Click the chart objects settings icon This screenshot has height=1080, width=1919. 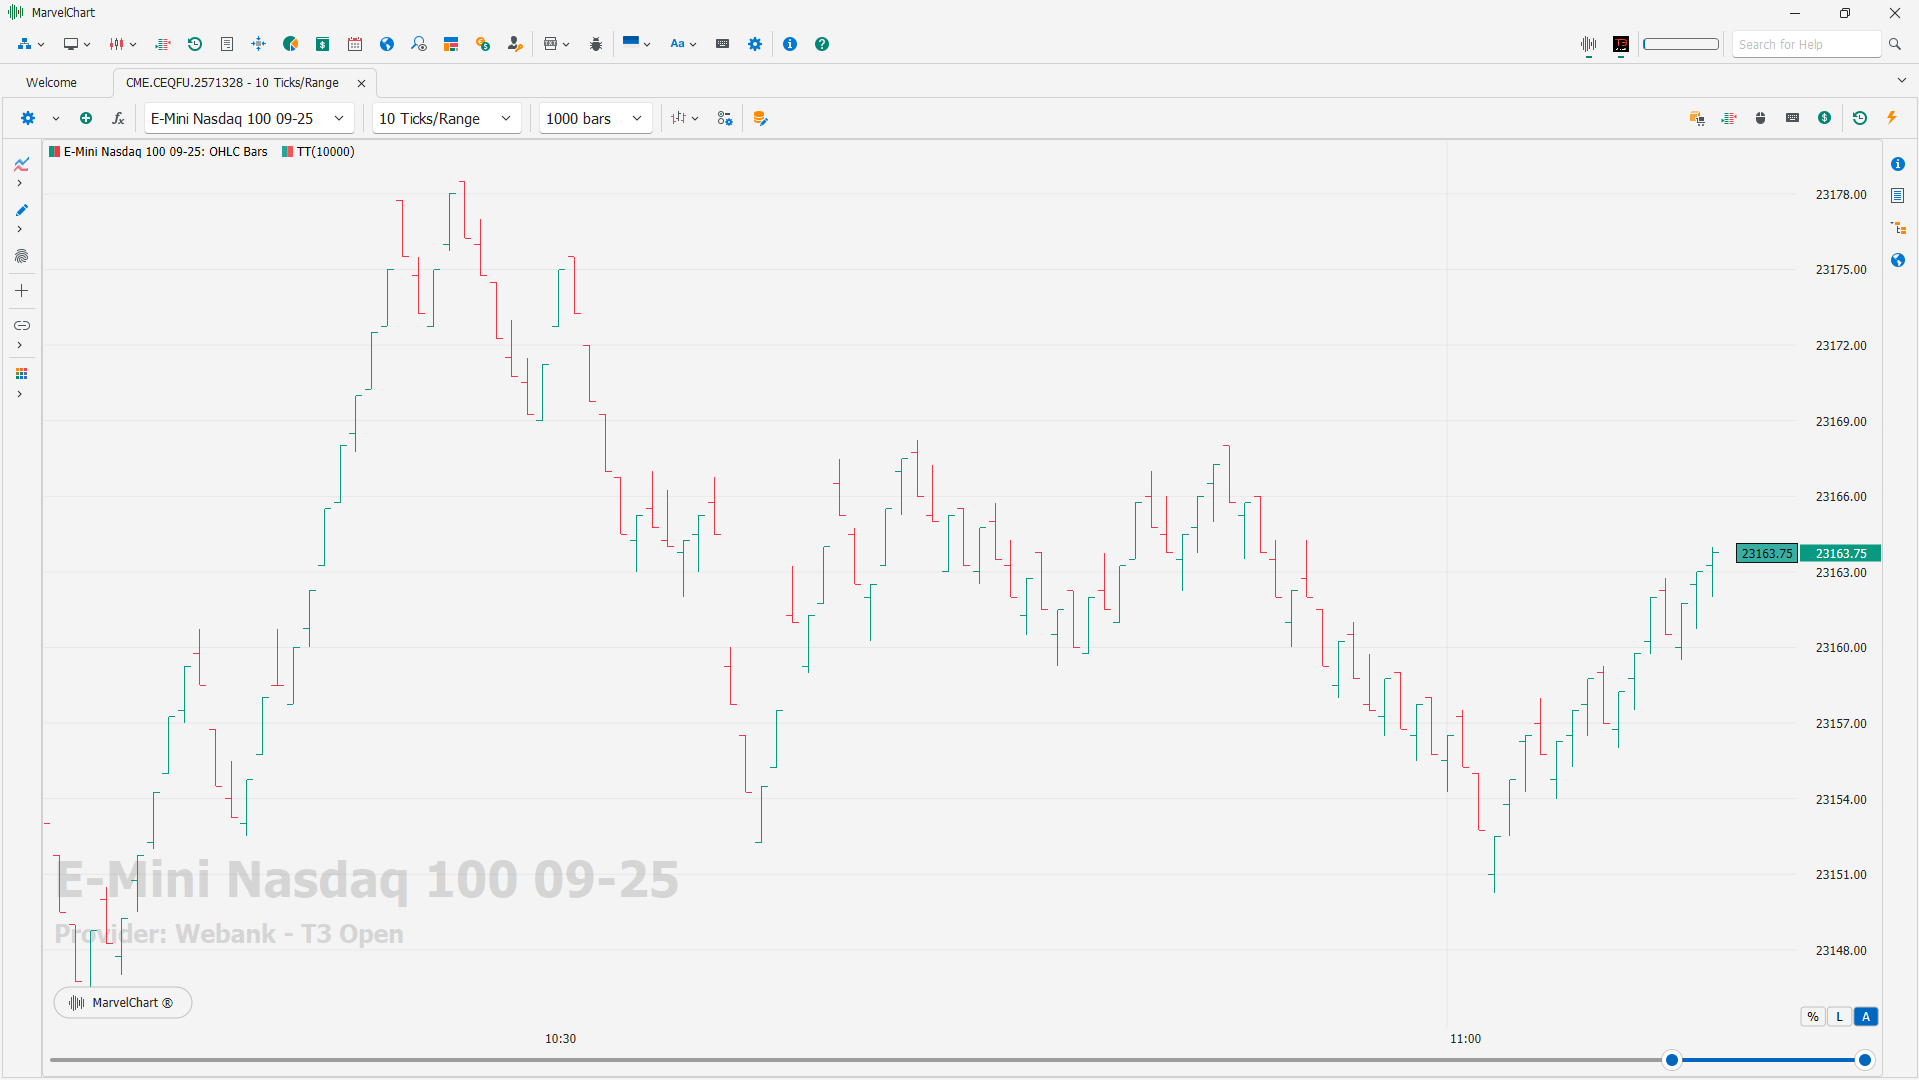[725, 118]
